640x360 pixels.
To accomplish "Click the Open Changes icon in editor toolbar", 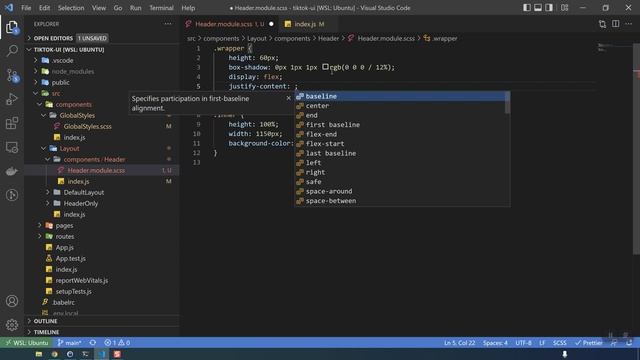I will click(602, 24).
